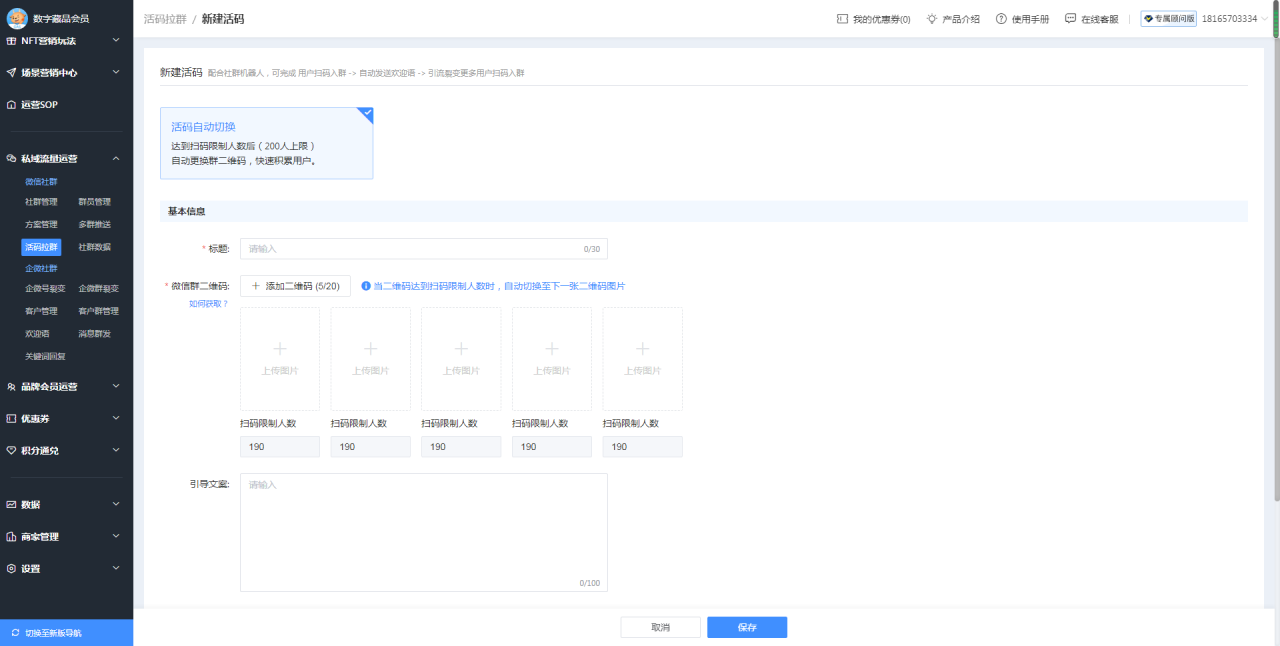Collapse the 私域流量运营 sidebar section
Screen dimensions: 1280x646
[116, 158]
